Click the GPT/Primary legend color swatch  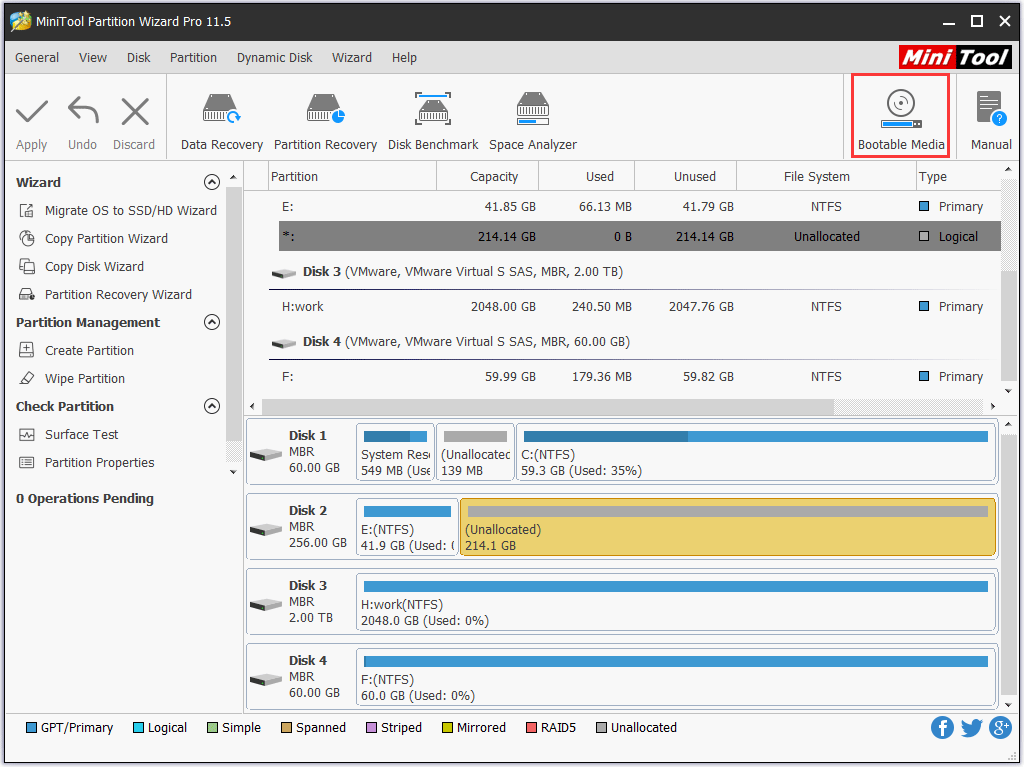point(31,728)
